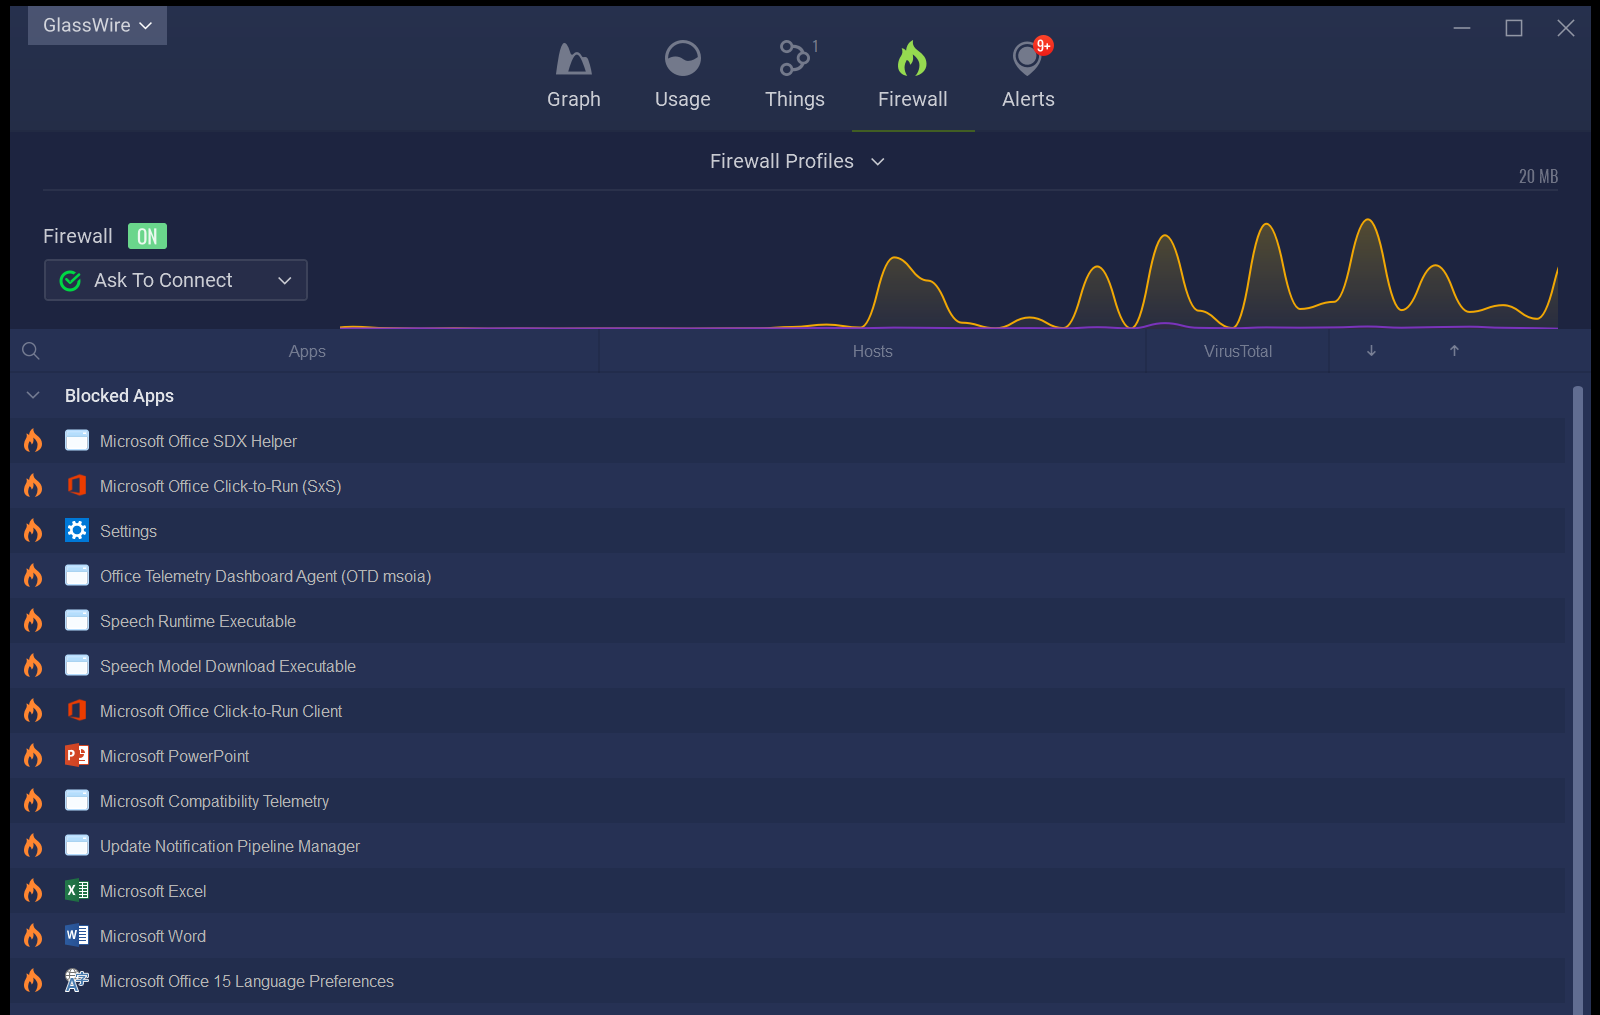Toggle flame for Speech Model Download Executable
This screenshot has width=1600, height=1015.
pos(33,665)
